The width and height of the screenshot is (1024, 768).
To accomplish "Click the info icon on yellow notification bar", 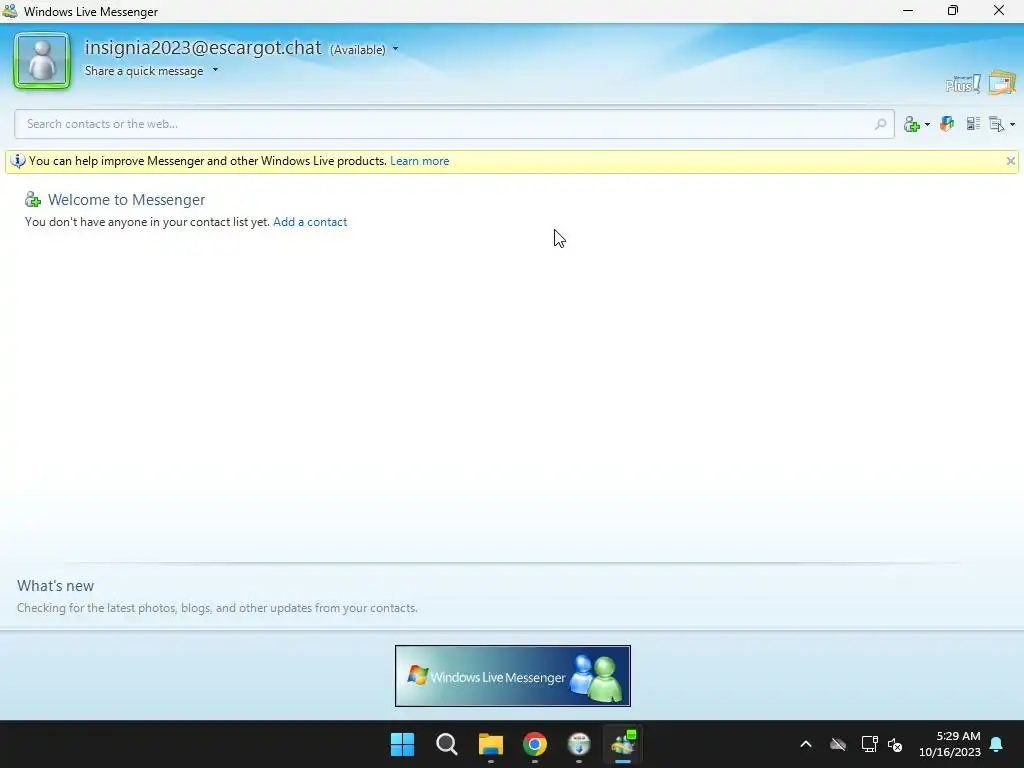I will coord(18,161).
